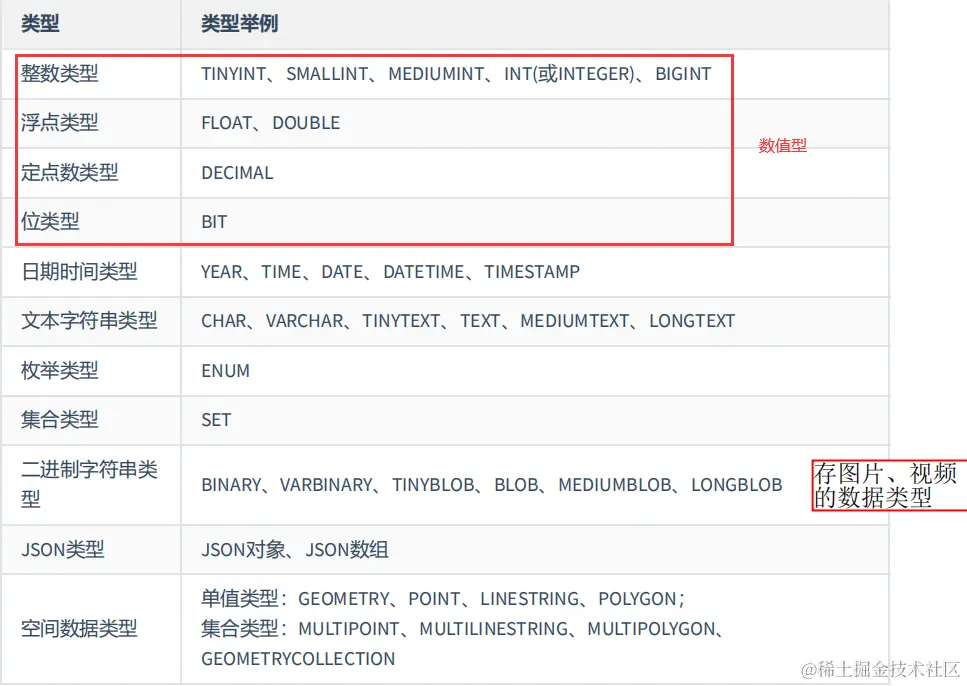Select the '枚举类型' cell
The image size is (967, 686).
pyautogui.click(x=91, y=371)
